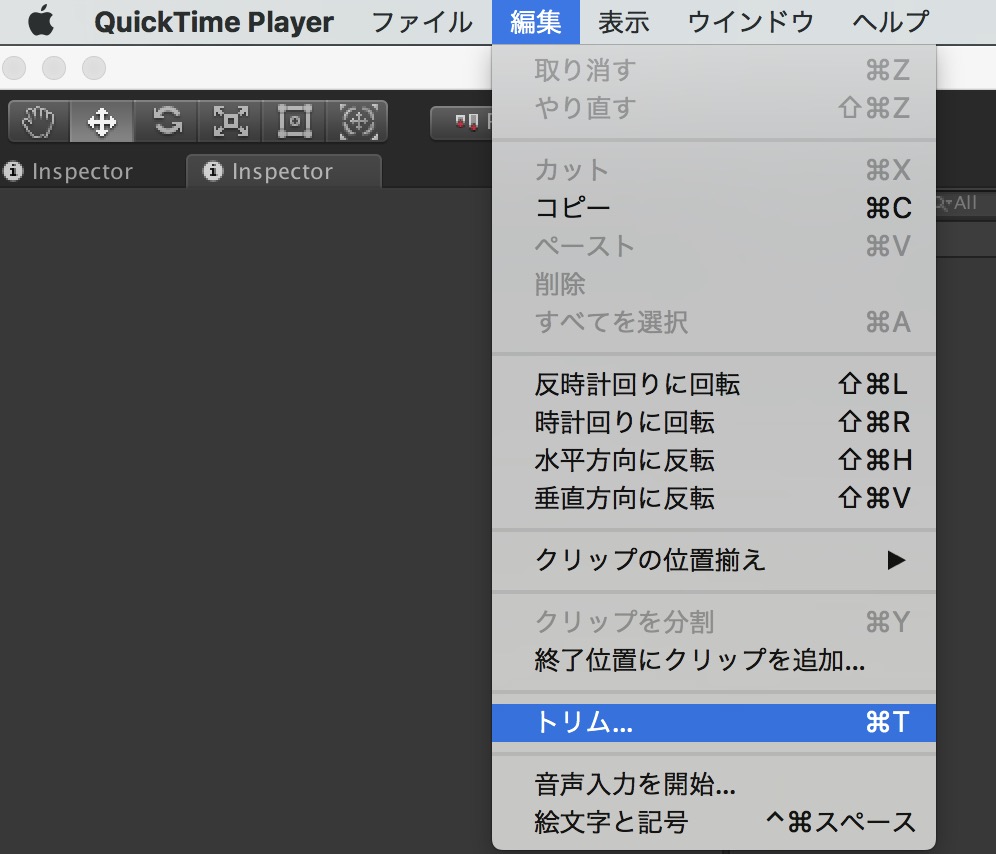Screen dimensions: 996x854
Task: Select the combined Transform tool
Action: click(358, 121)
